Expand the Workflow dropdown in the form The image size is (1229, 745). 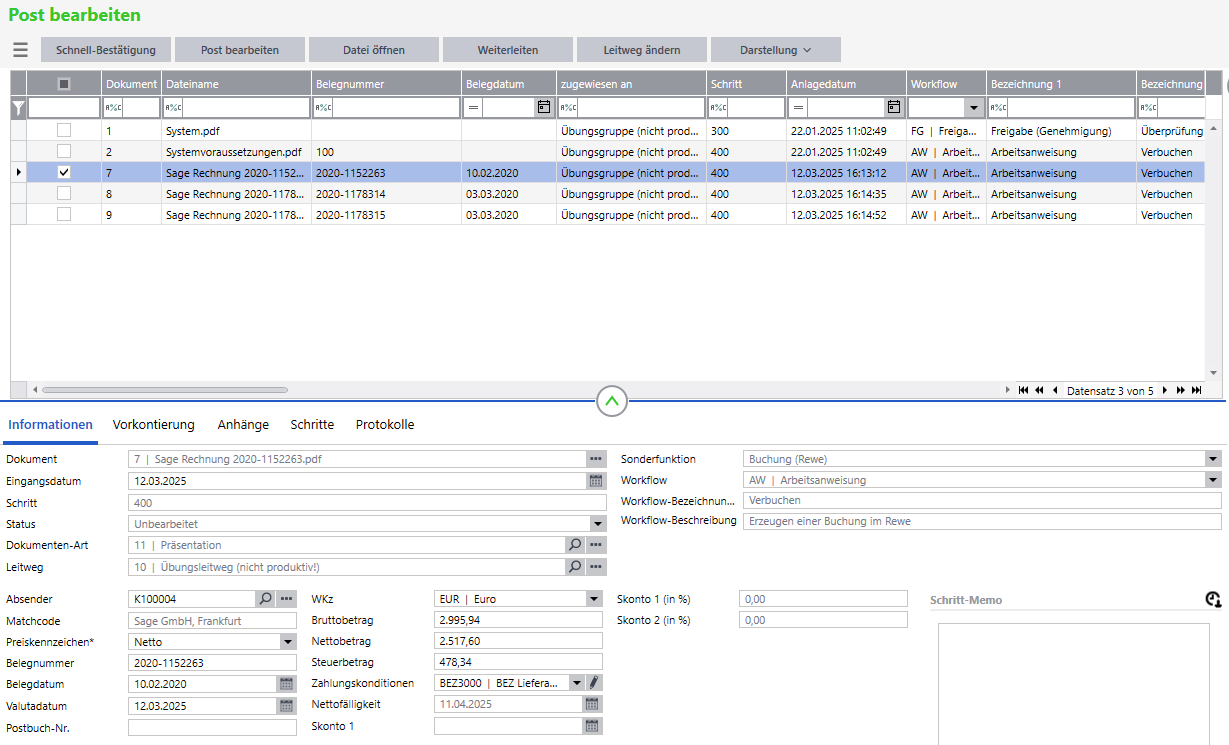pos(1213,480)
